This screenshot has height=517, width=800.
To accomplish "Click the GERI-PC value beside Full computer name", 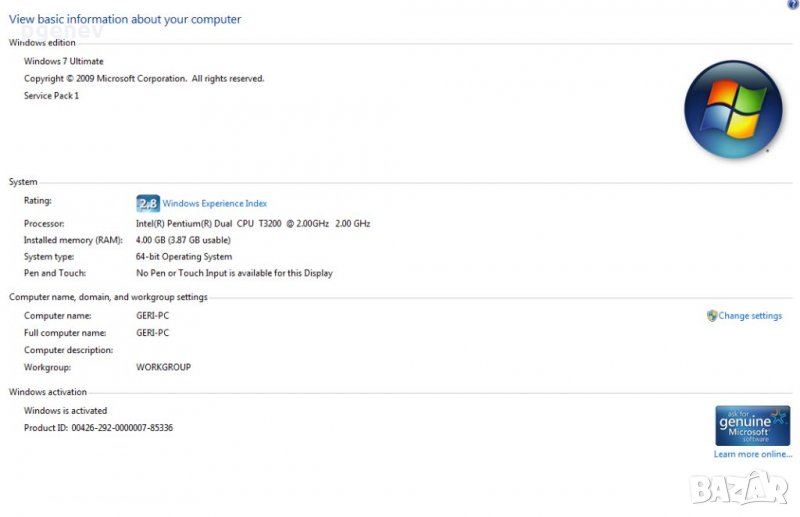I will 152,333.
